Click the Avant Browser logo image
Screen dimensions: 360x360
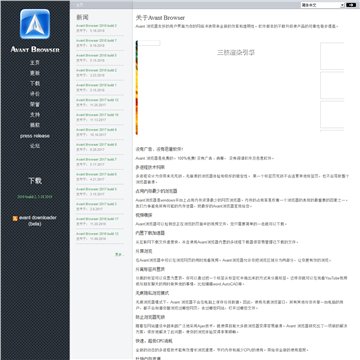click(35, 24)
